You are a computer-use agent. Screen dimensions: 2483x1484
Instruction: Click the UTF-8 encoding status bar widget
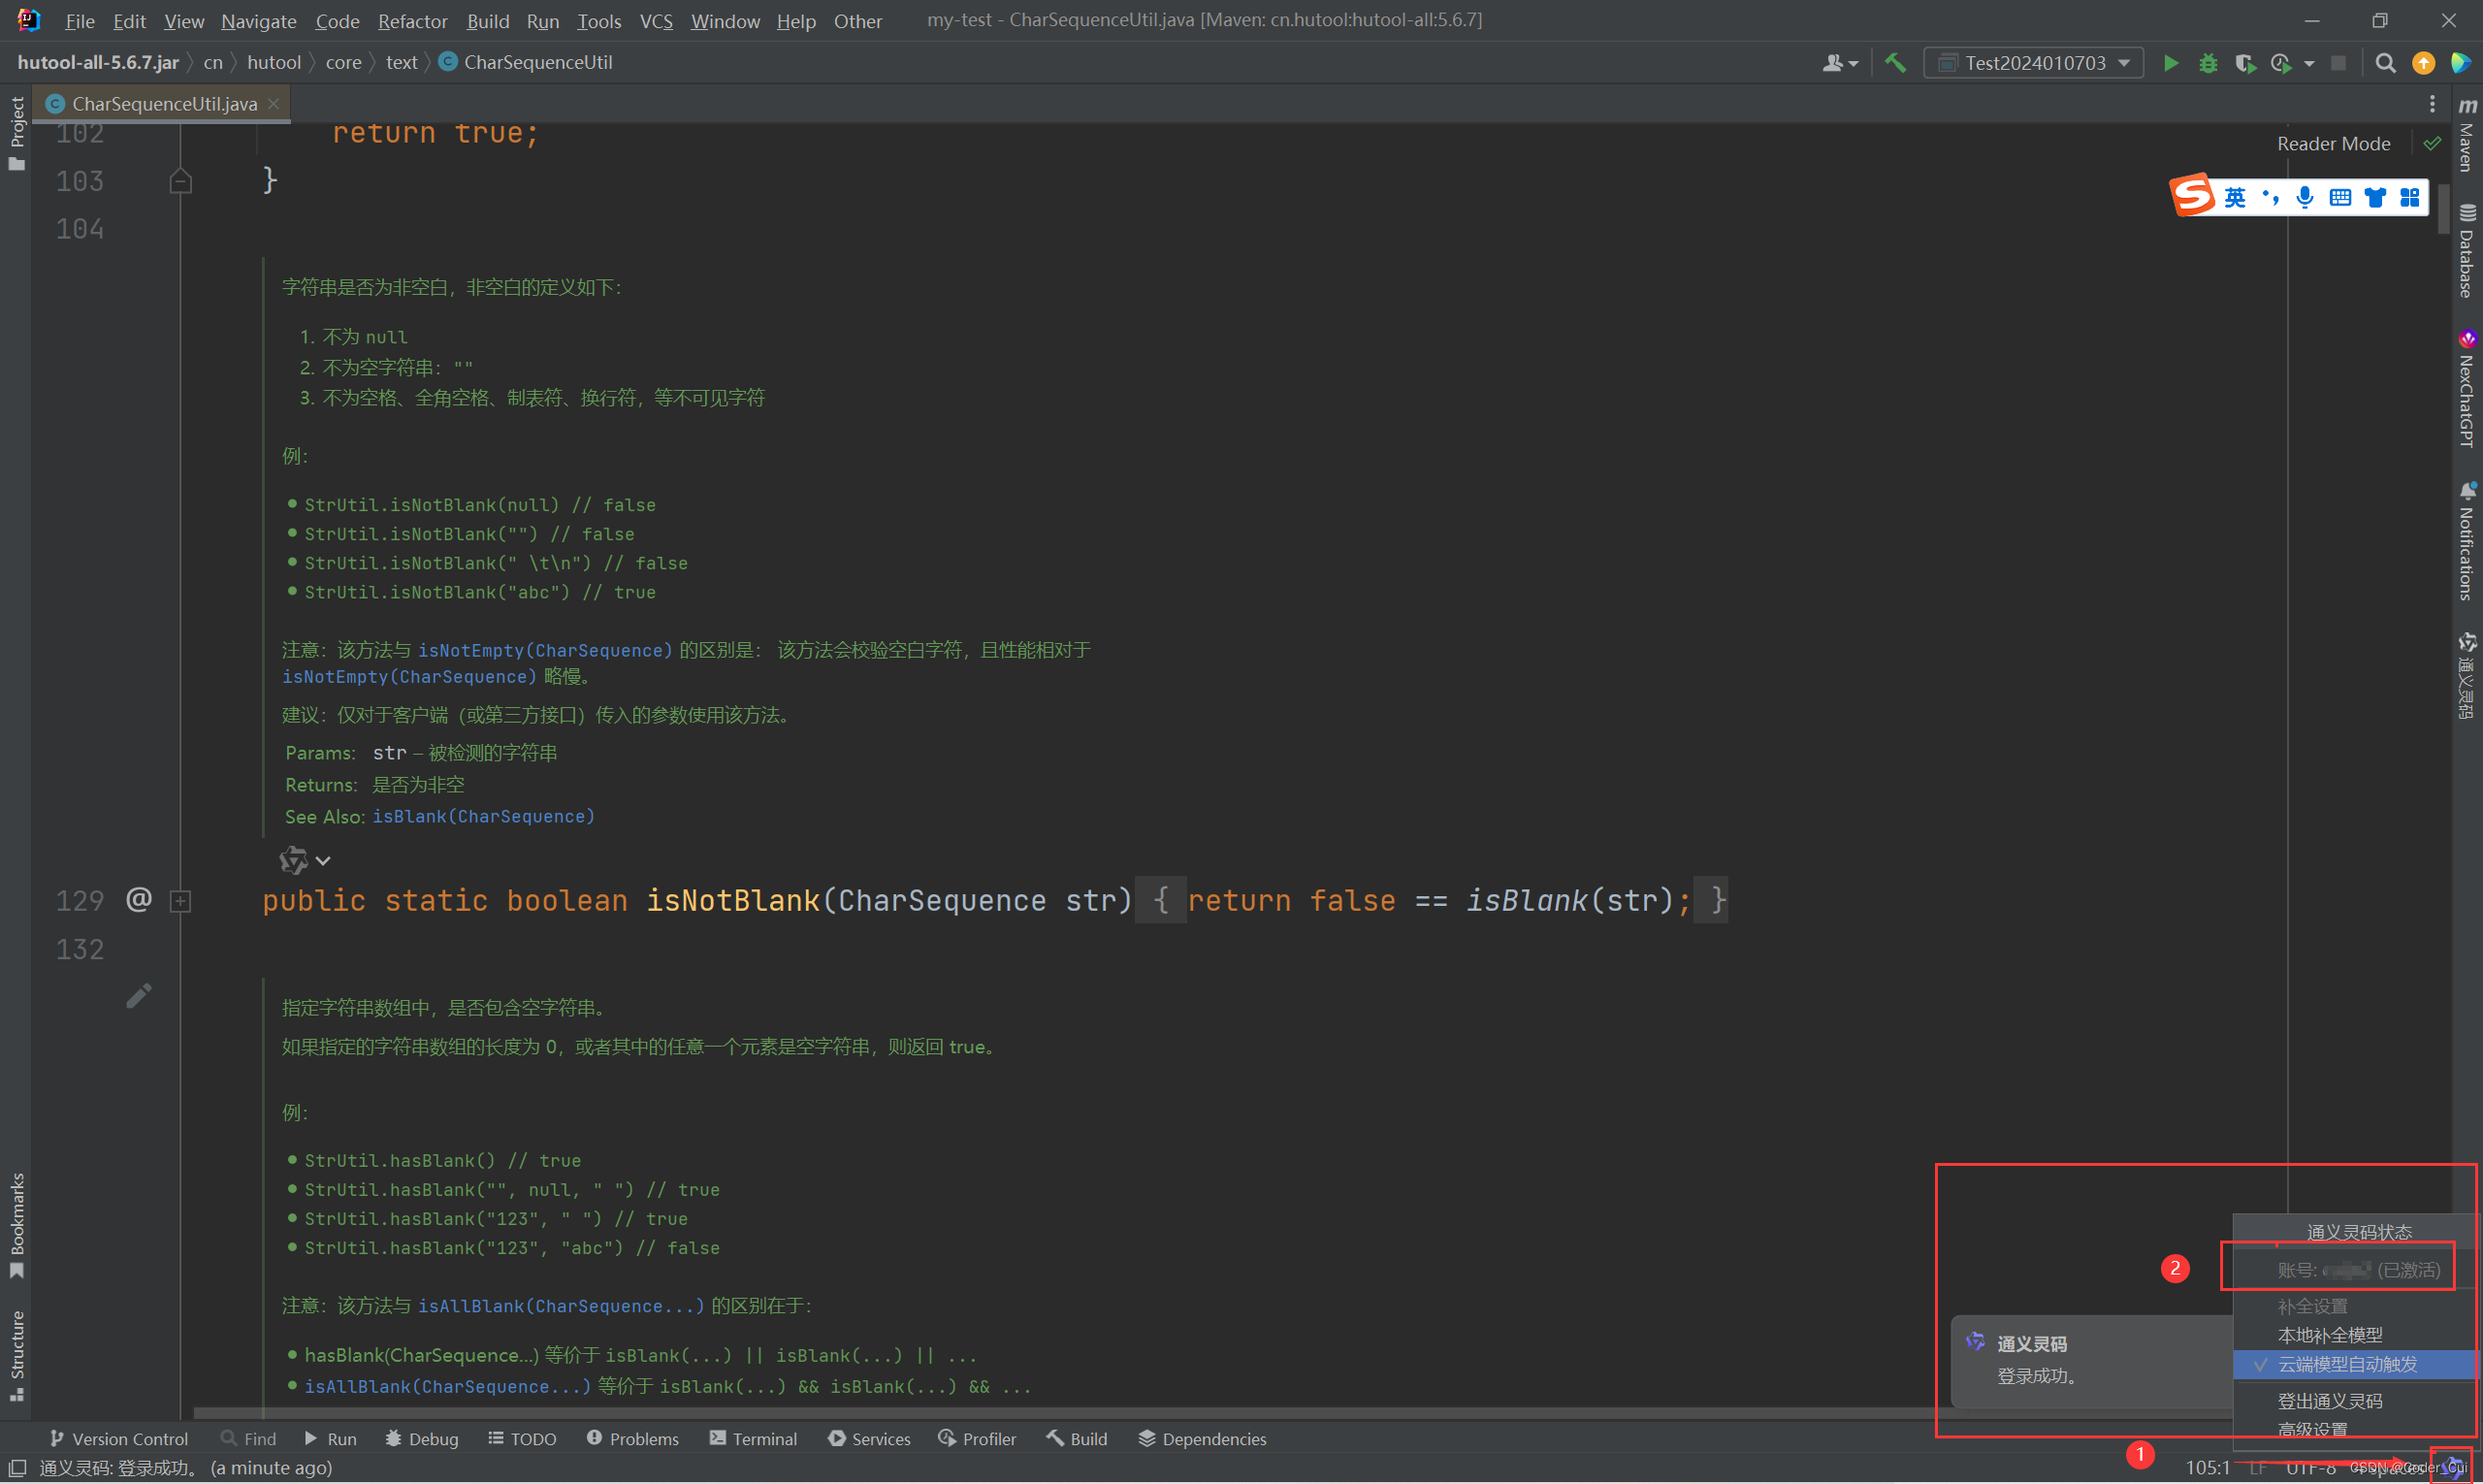(2311, 1468)
